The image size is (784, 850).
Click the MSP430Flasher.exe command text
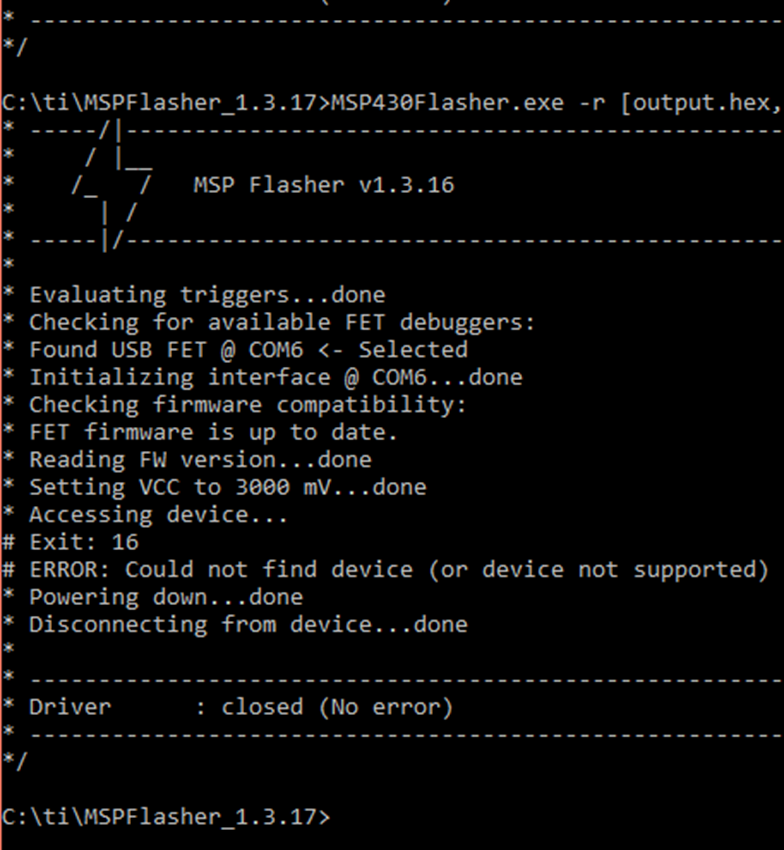click(x=447, y=102)
